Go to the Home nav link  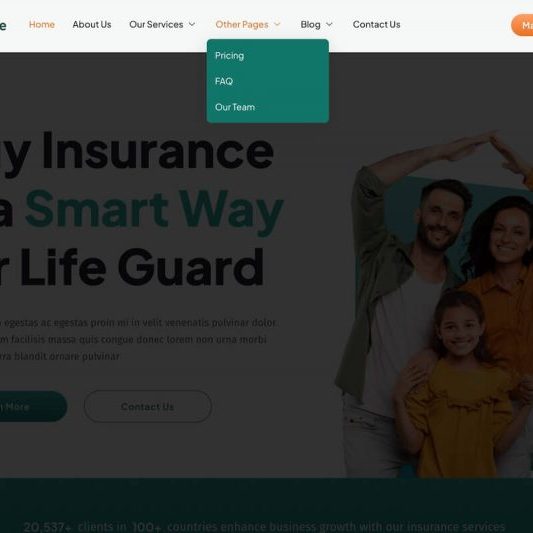tap(42, 24)
